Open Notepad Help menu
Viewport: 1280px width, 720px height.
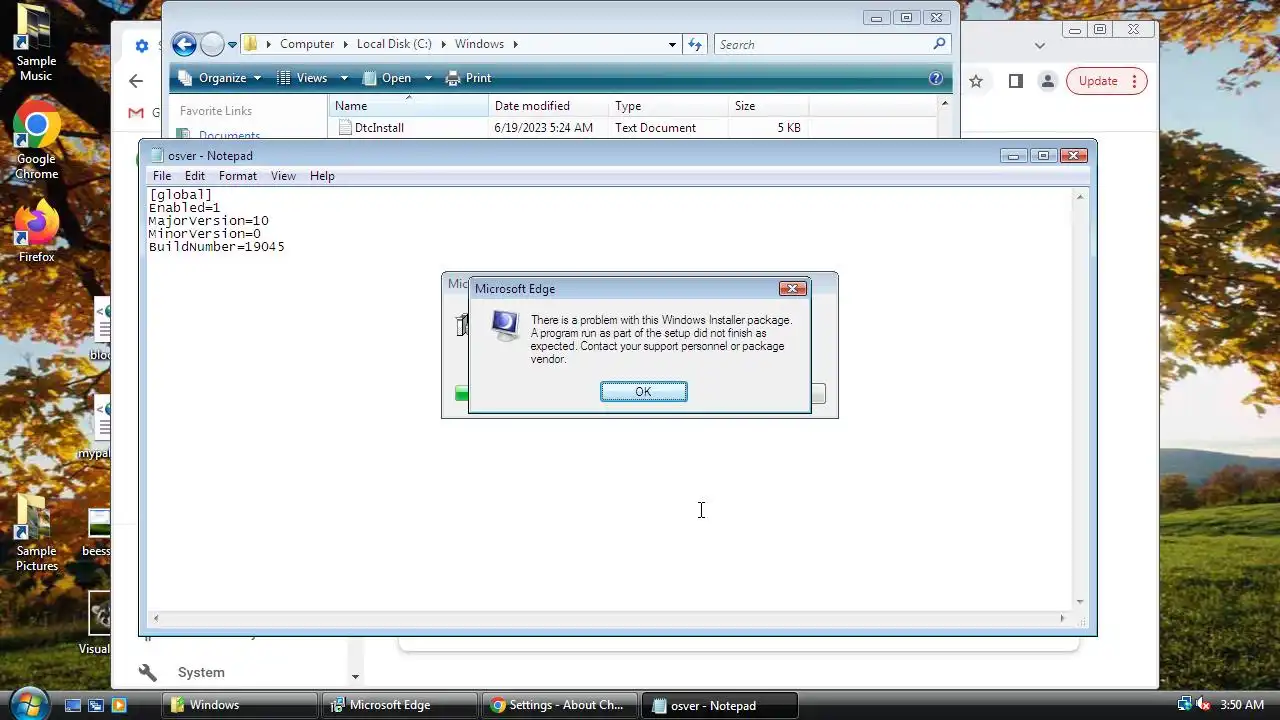[x=322, y=176]
